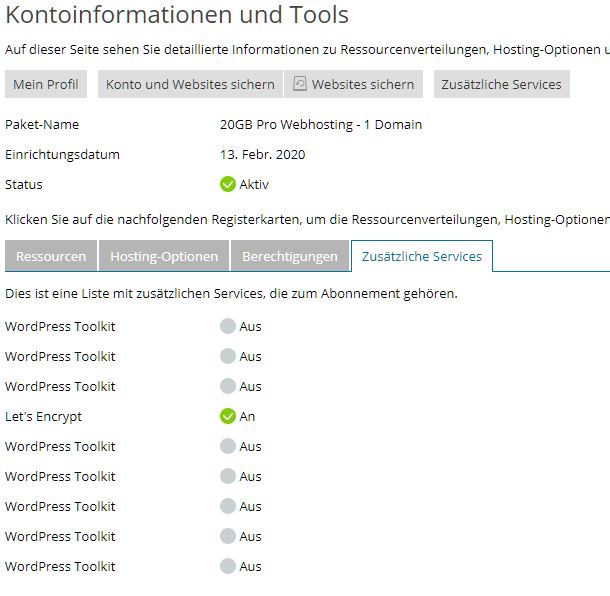The height and width of the screenshot is (596, 610).
Task: Click the date 13. Febr. 2020
Action: click(x=263, y=154)
